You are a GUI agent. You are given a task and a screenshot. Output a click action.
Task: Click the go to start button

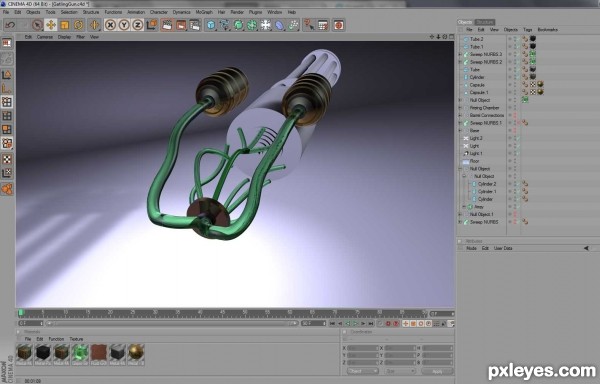pyautogui.click(x=332, y=324)
